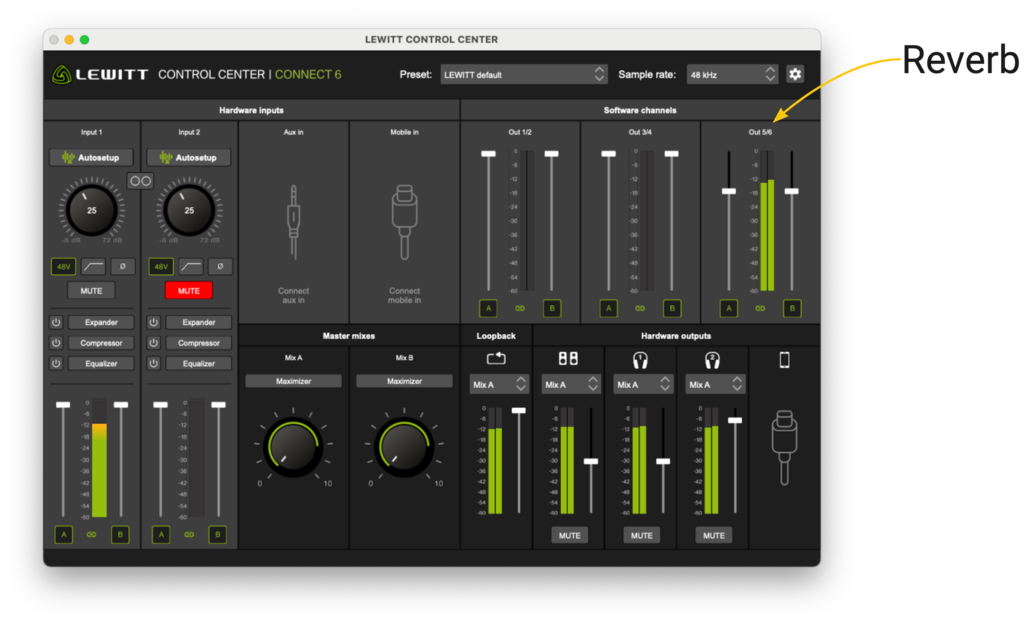The width and height of the screenshot is (1024, 623).
Task: Enable 48V phantom power on Input 2
Action: point(160,266)
